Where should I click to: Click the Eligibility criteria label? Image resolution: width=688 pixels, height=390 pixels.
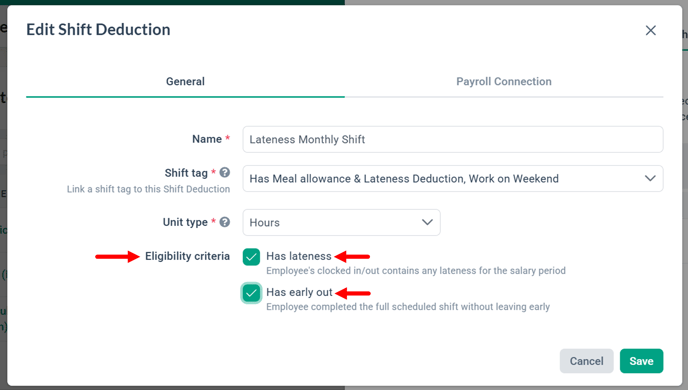(x=187, y=256)
